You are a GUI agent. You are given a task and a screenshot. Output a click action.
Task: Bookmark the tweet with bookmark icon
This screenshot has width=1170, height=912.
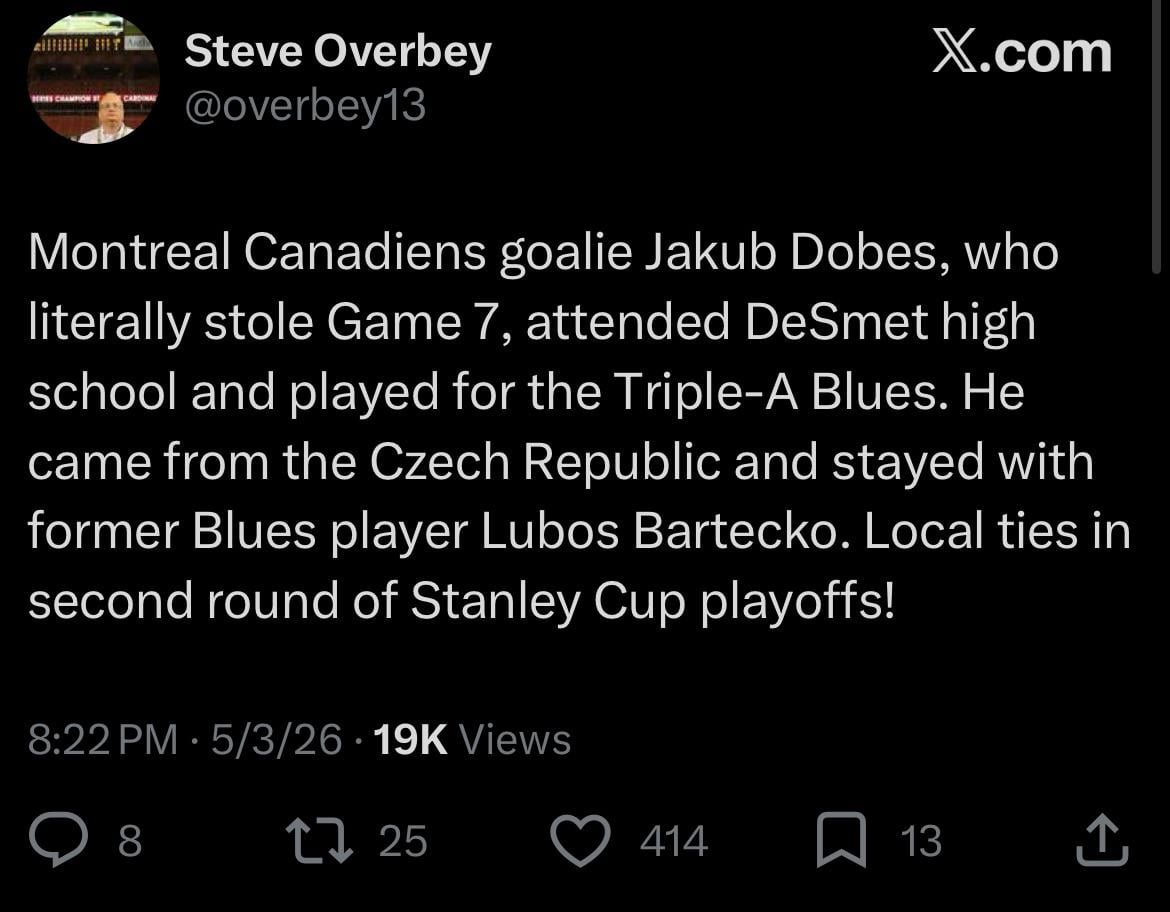842,840
